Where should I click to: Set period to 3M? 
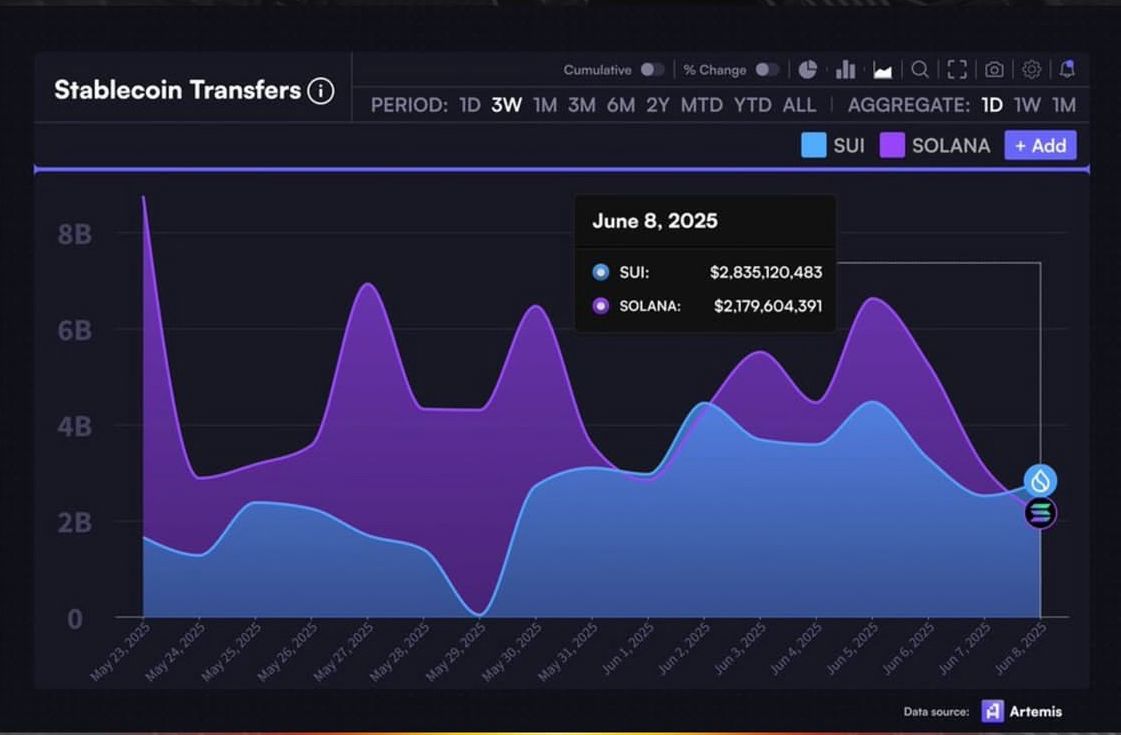582,105
